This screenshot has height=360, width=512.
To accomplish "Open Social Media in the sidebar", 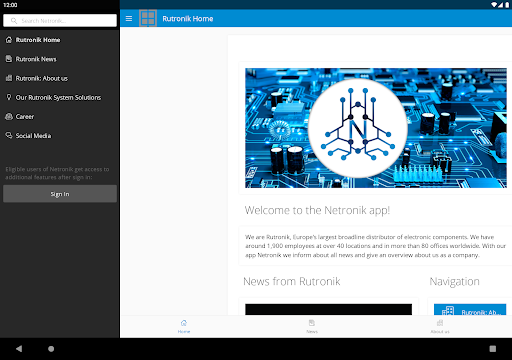I will [60, 136].
